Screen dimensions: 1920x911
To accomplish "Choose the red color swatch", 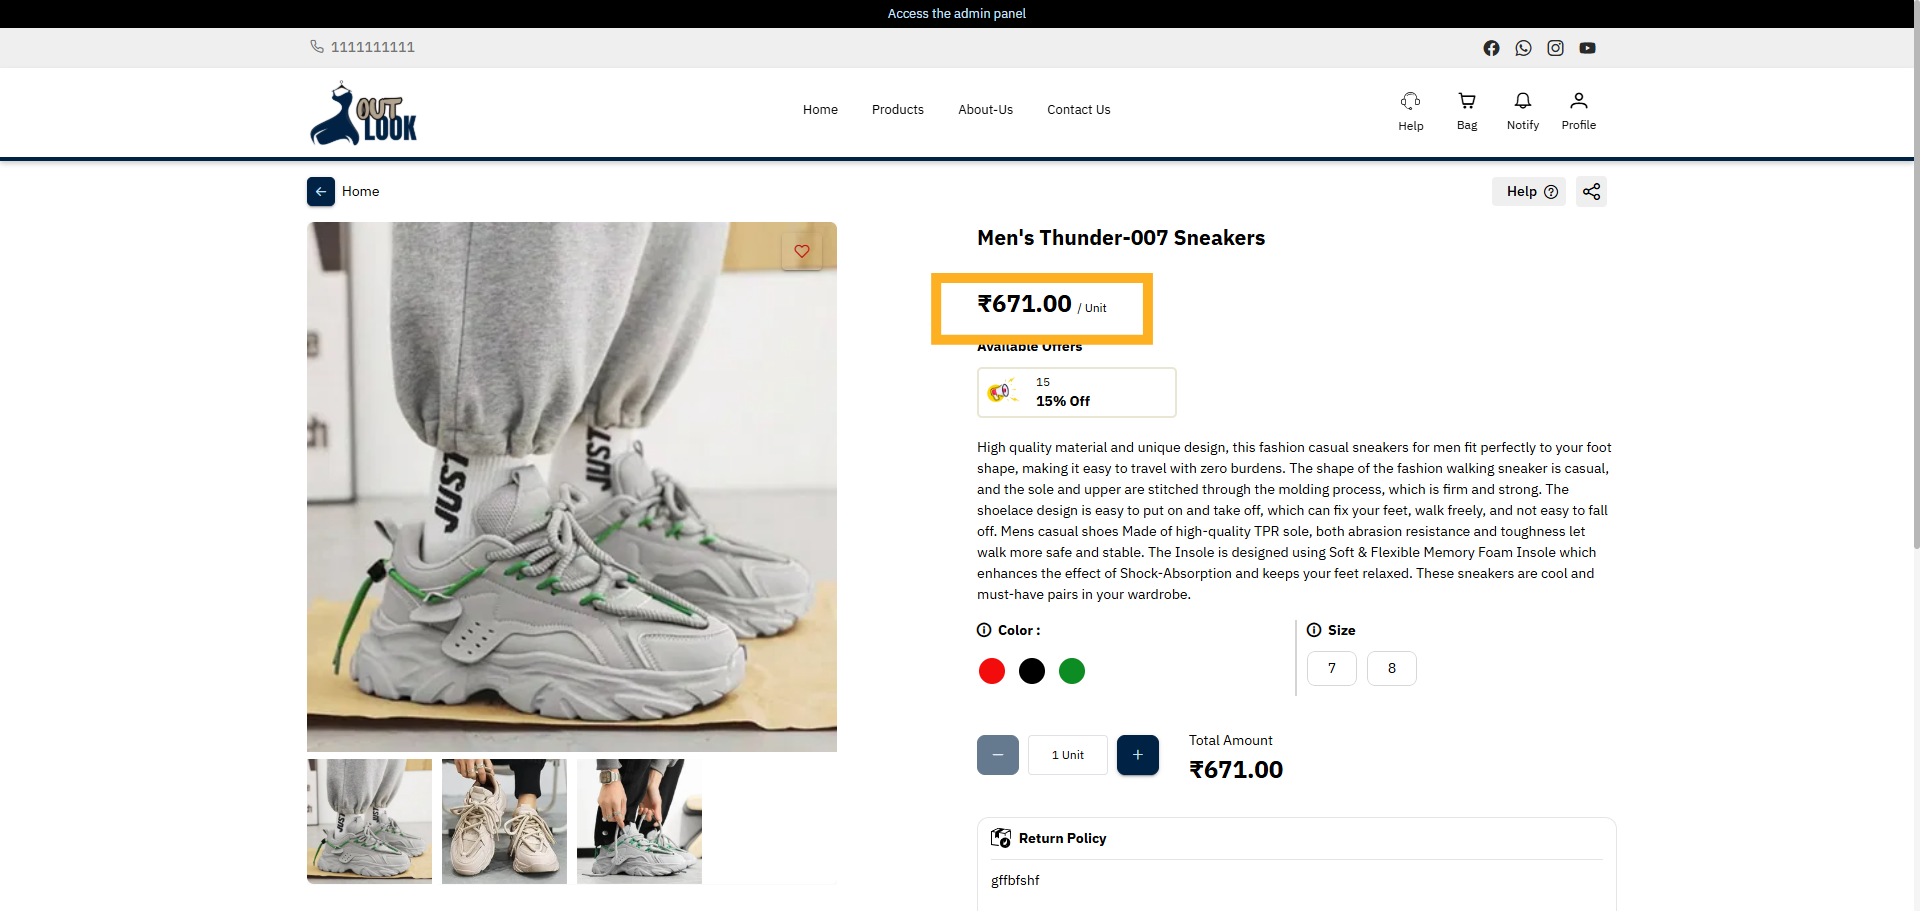I will coord(991,671).
